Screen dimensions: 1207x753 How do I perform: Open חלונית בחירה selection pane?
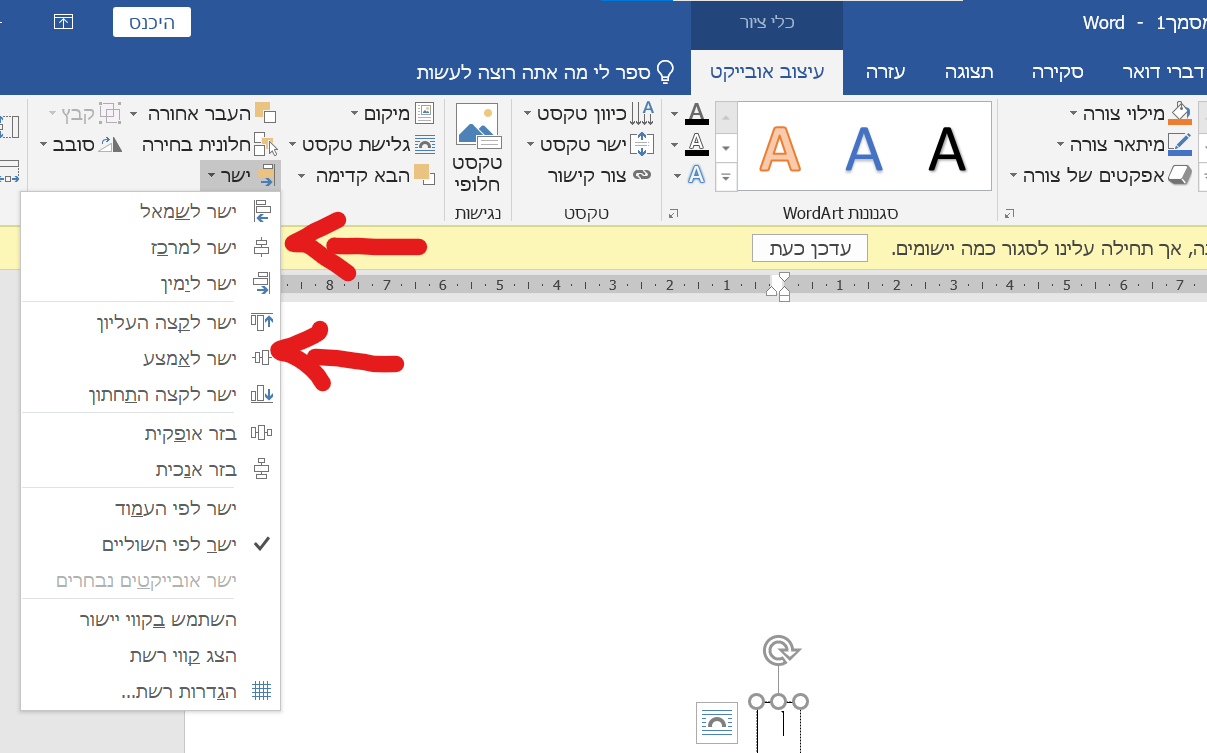pyautogui.click(x=209, y=144)
